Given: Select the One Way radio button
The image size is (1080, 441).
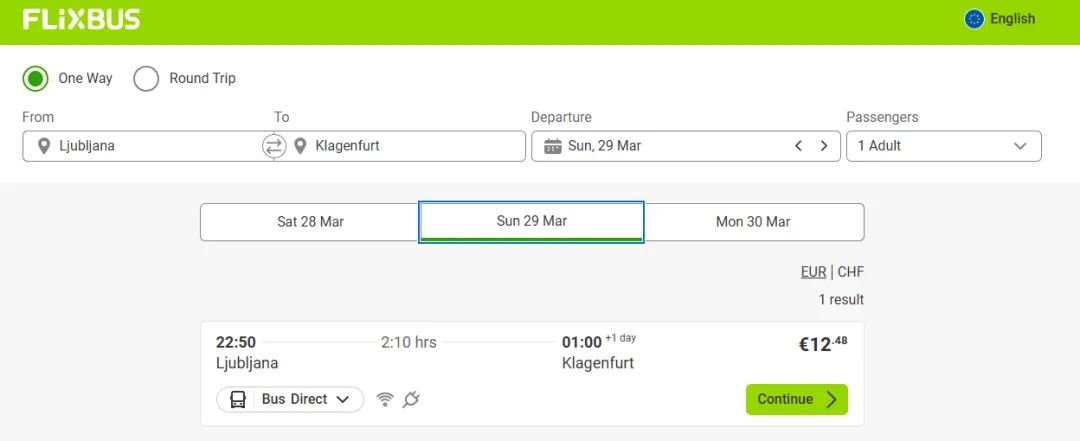Looking at the screenshot, I should point(36,78).
